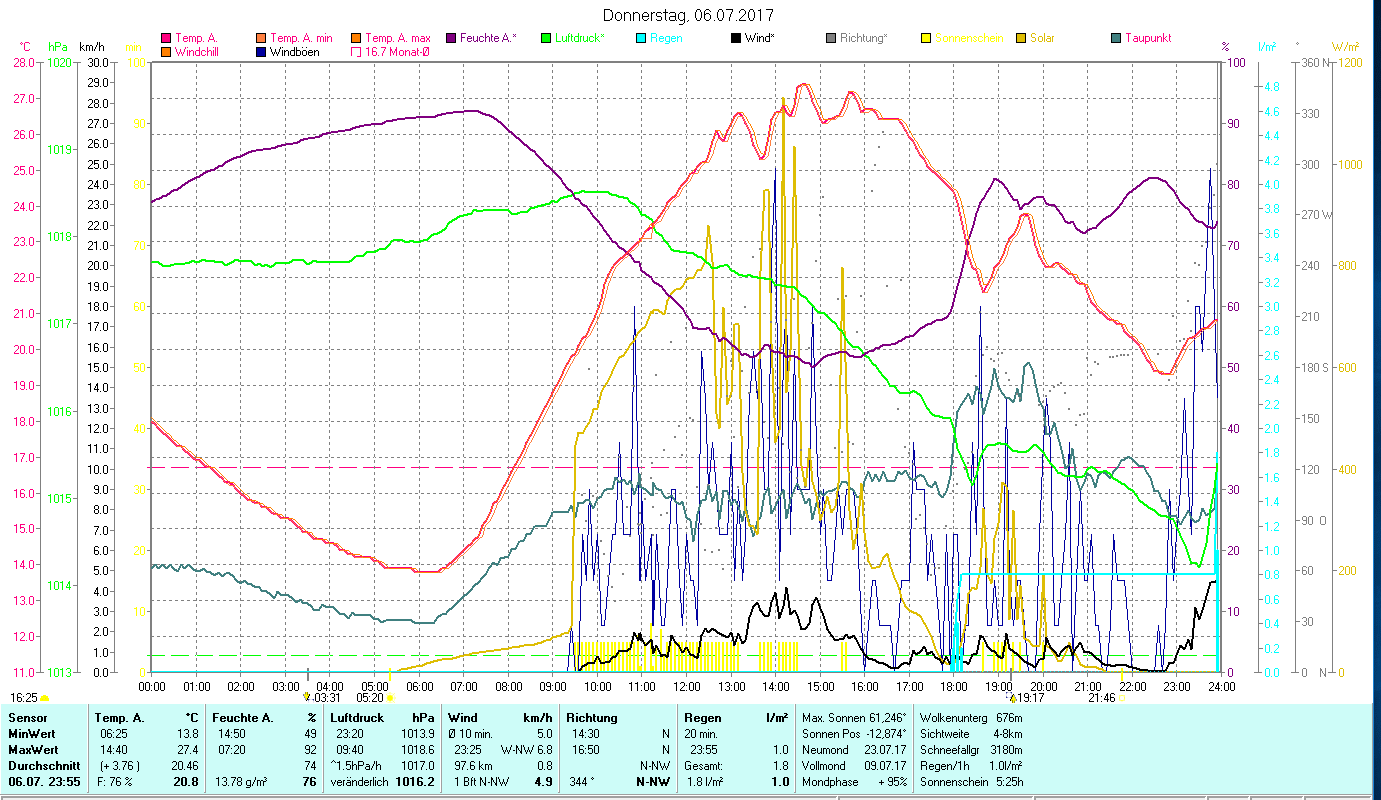
Task: Click the W/m² axis unit label
Action: [x=1344, y=47]
